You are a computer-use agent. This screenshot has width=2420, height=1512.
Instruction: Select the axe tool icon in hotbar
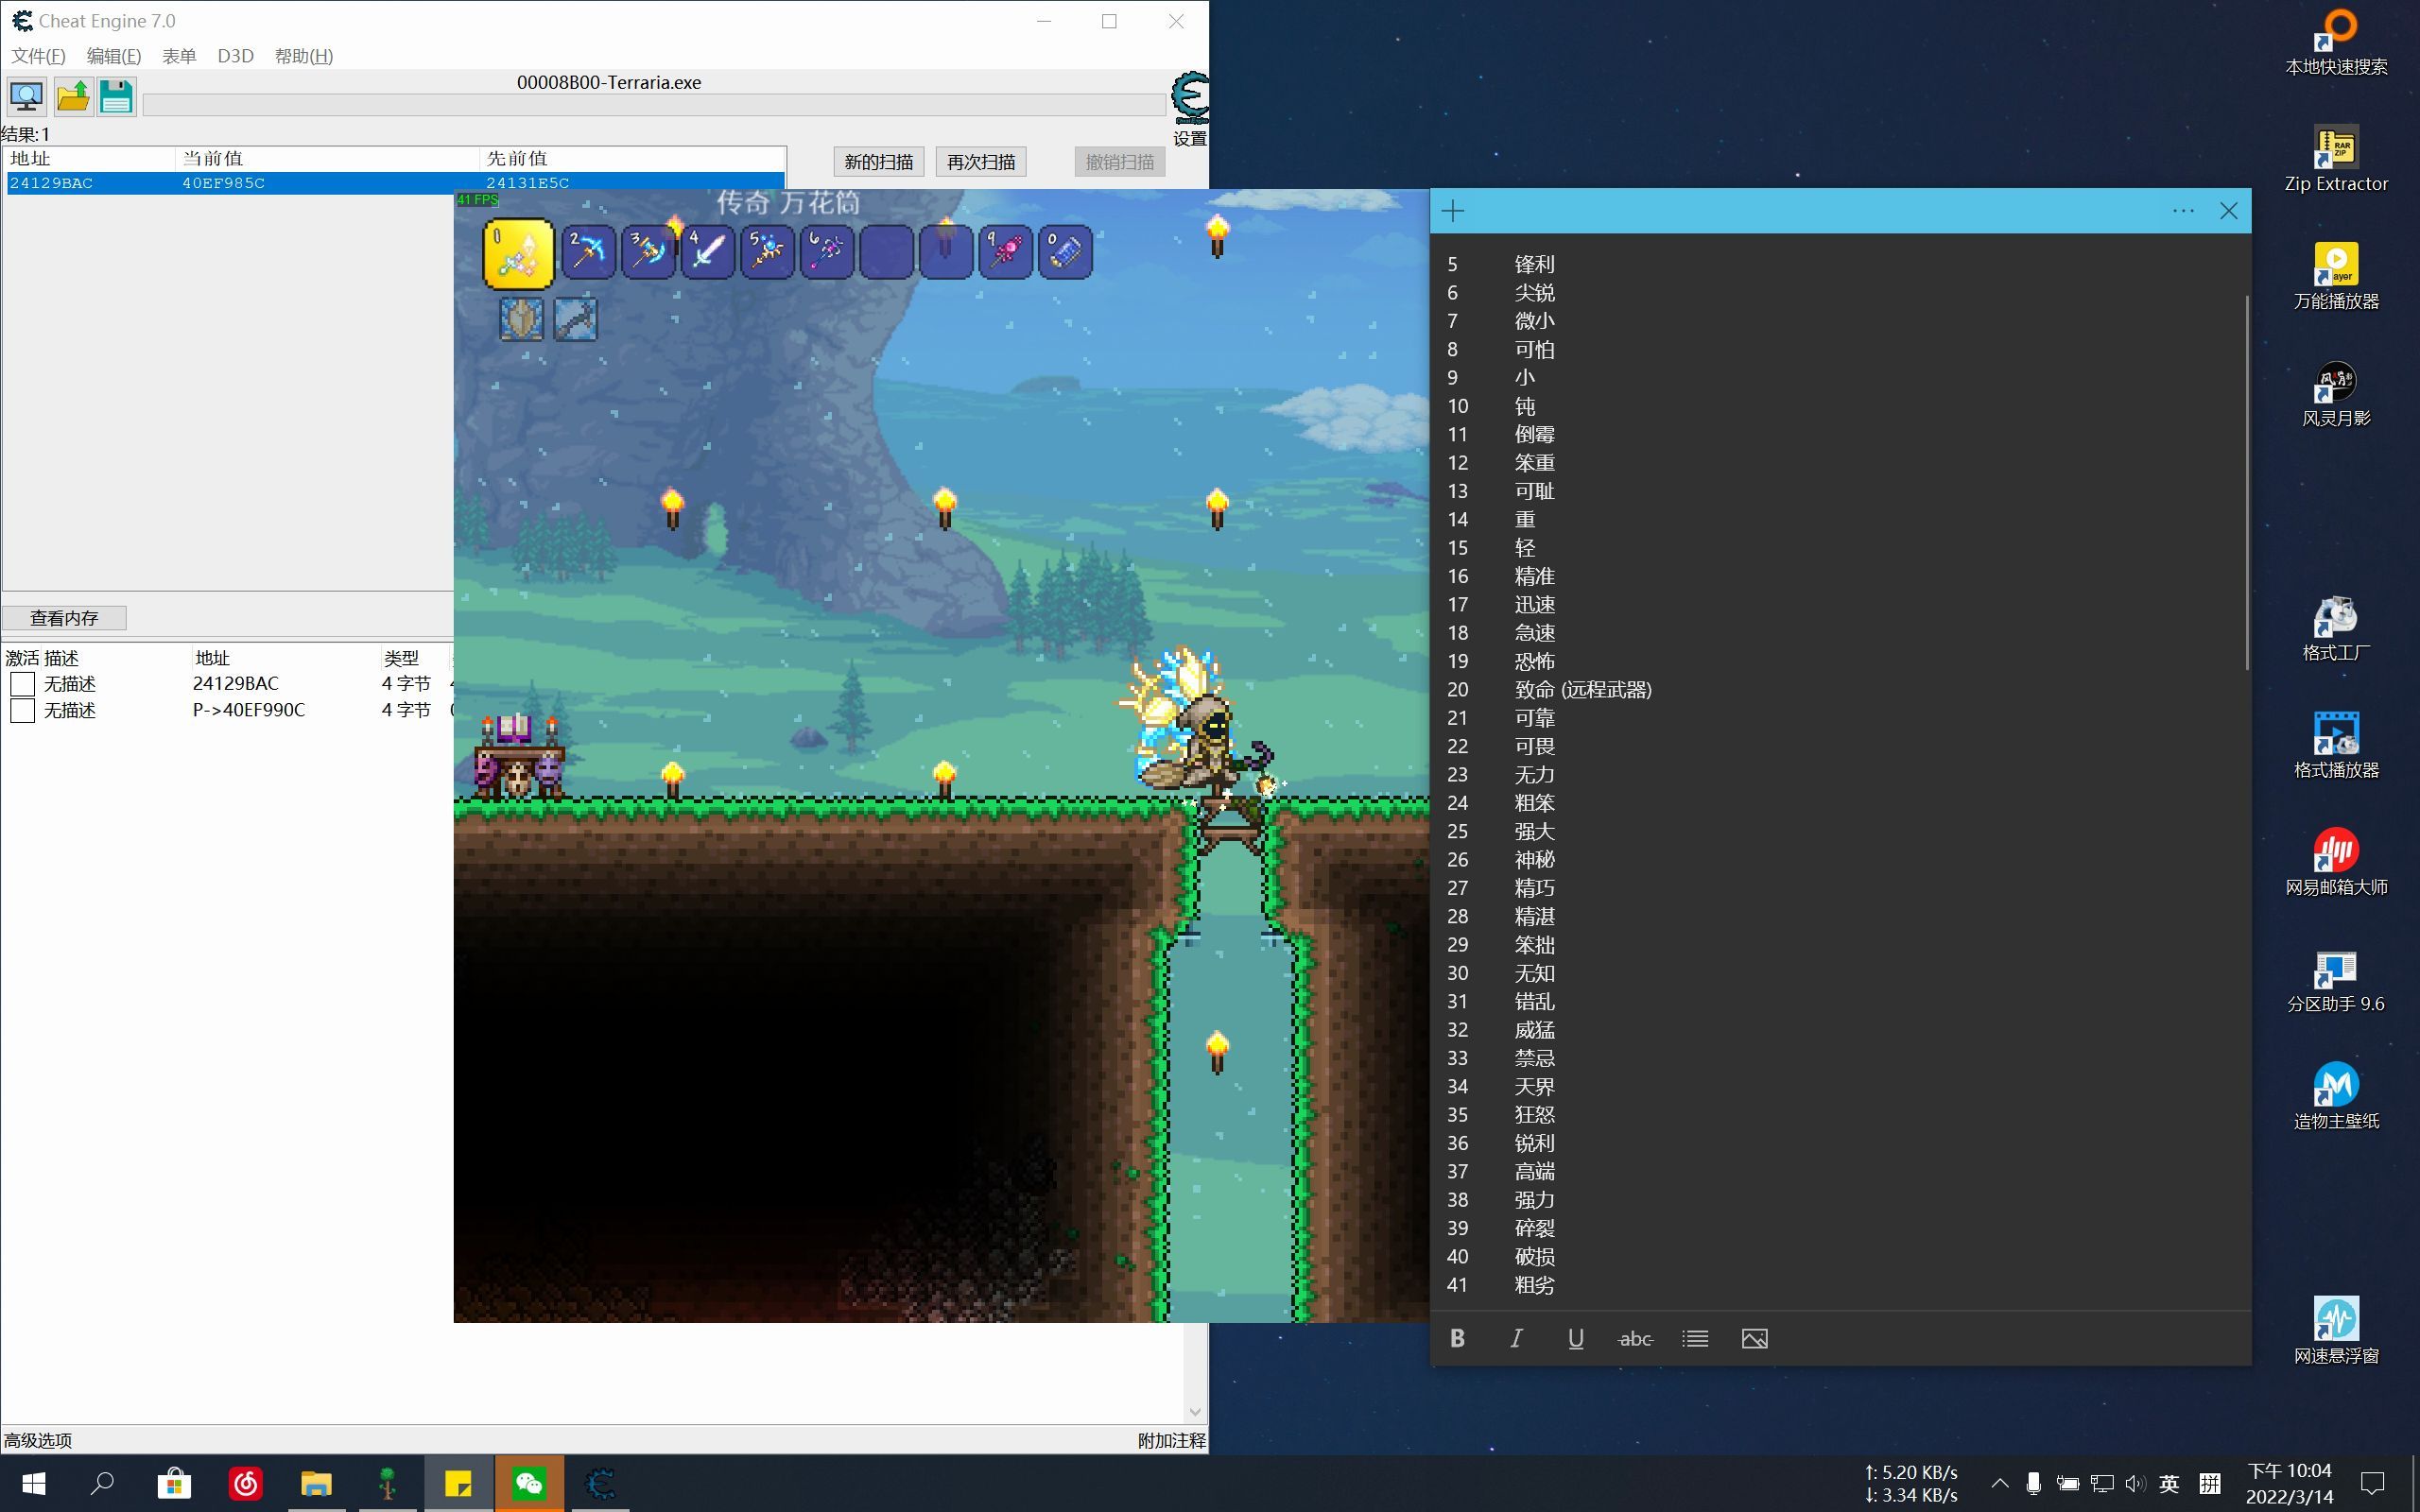648,249
